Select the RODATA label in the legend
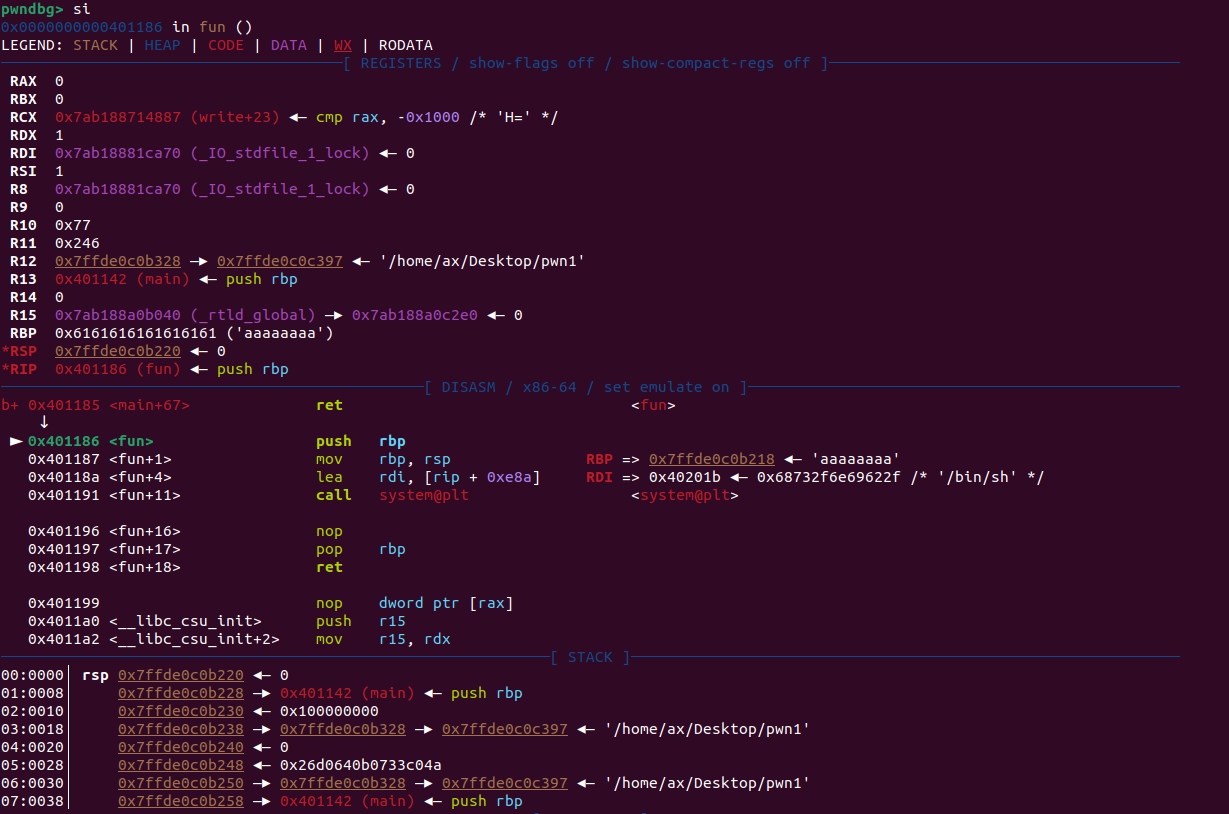This screenshot has width=1229, height=814. (406, 45)
